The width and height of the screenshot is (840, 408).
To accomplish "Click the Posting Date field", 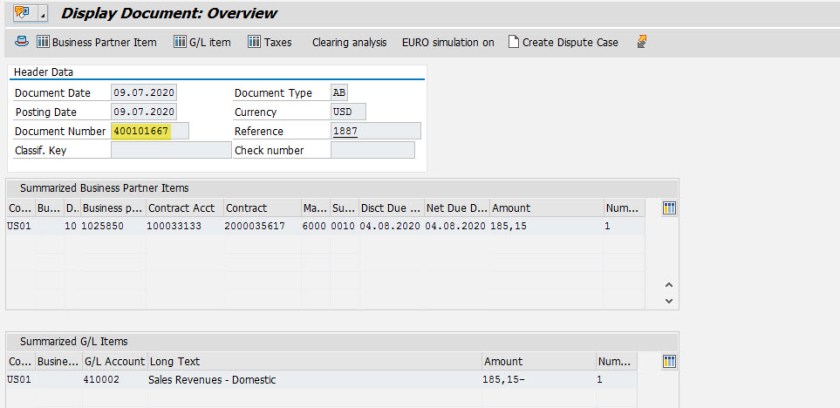I will 144,112.
